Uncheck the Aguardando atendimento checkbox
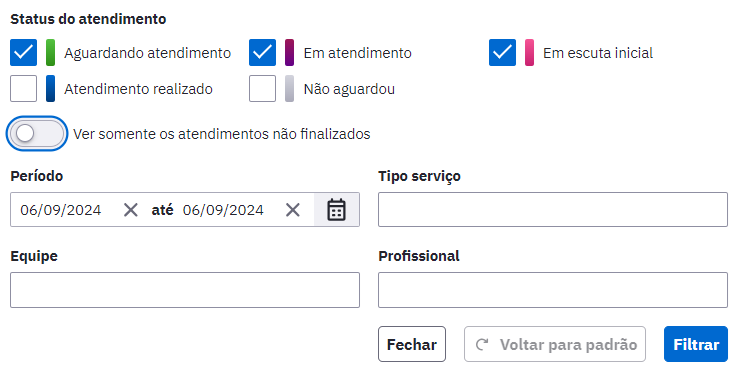 (x=23, y=53)
